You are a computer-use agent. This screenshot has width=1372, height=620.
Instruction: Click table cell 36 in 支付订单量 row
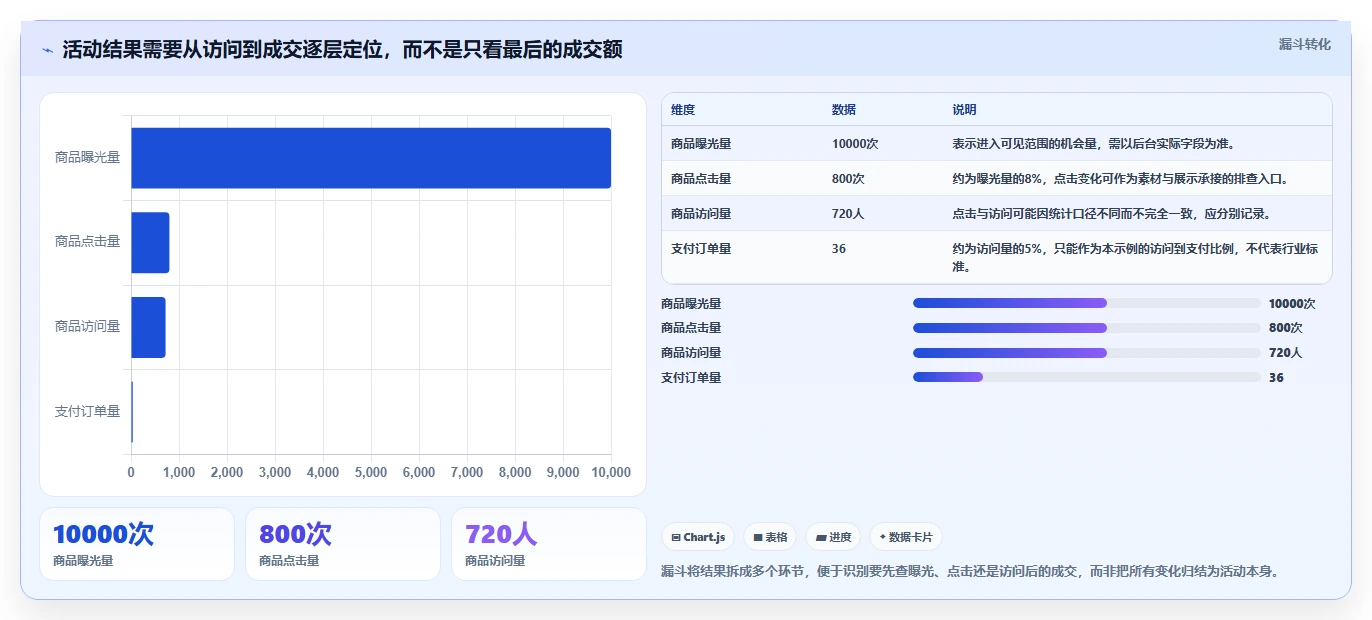(x=839, y=249)
